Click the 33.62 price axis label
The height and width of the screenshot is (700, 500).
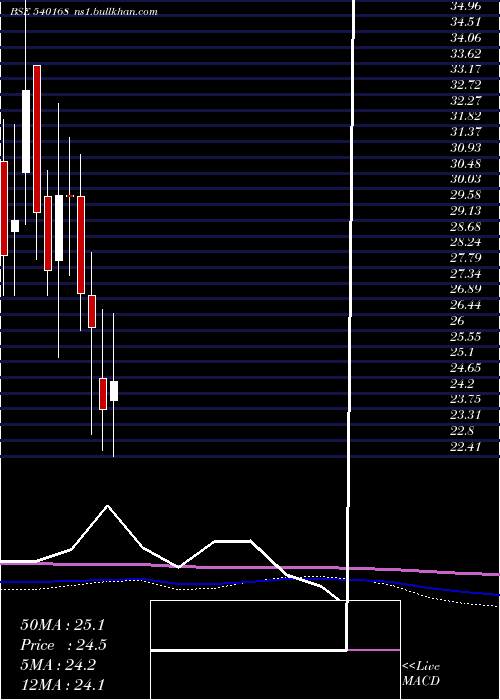[465, 54]
